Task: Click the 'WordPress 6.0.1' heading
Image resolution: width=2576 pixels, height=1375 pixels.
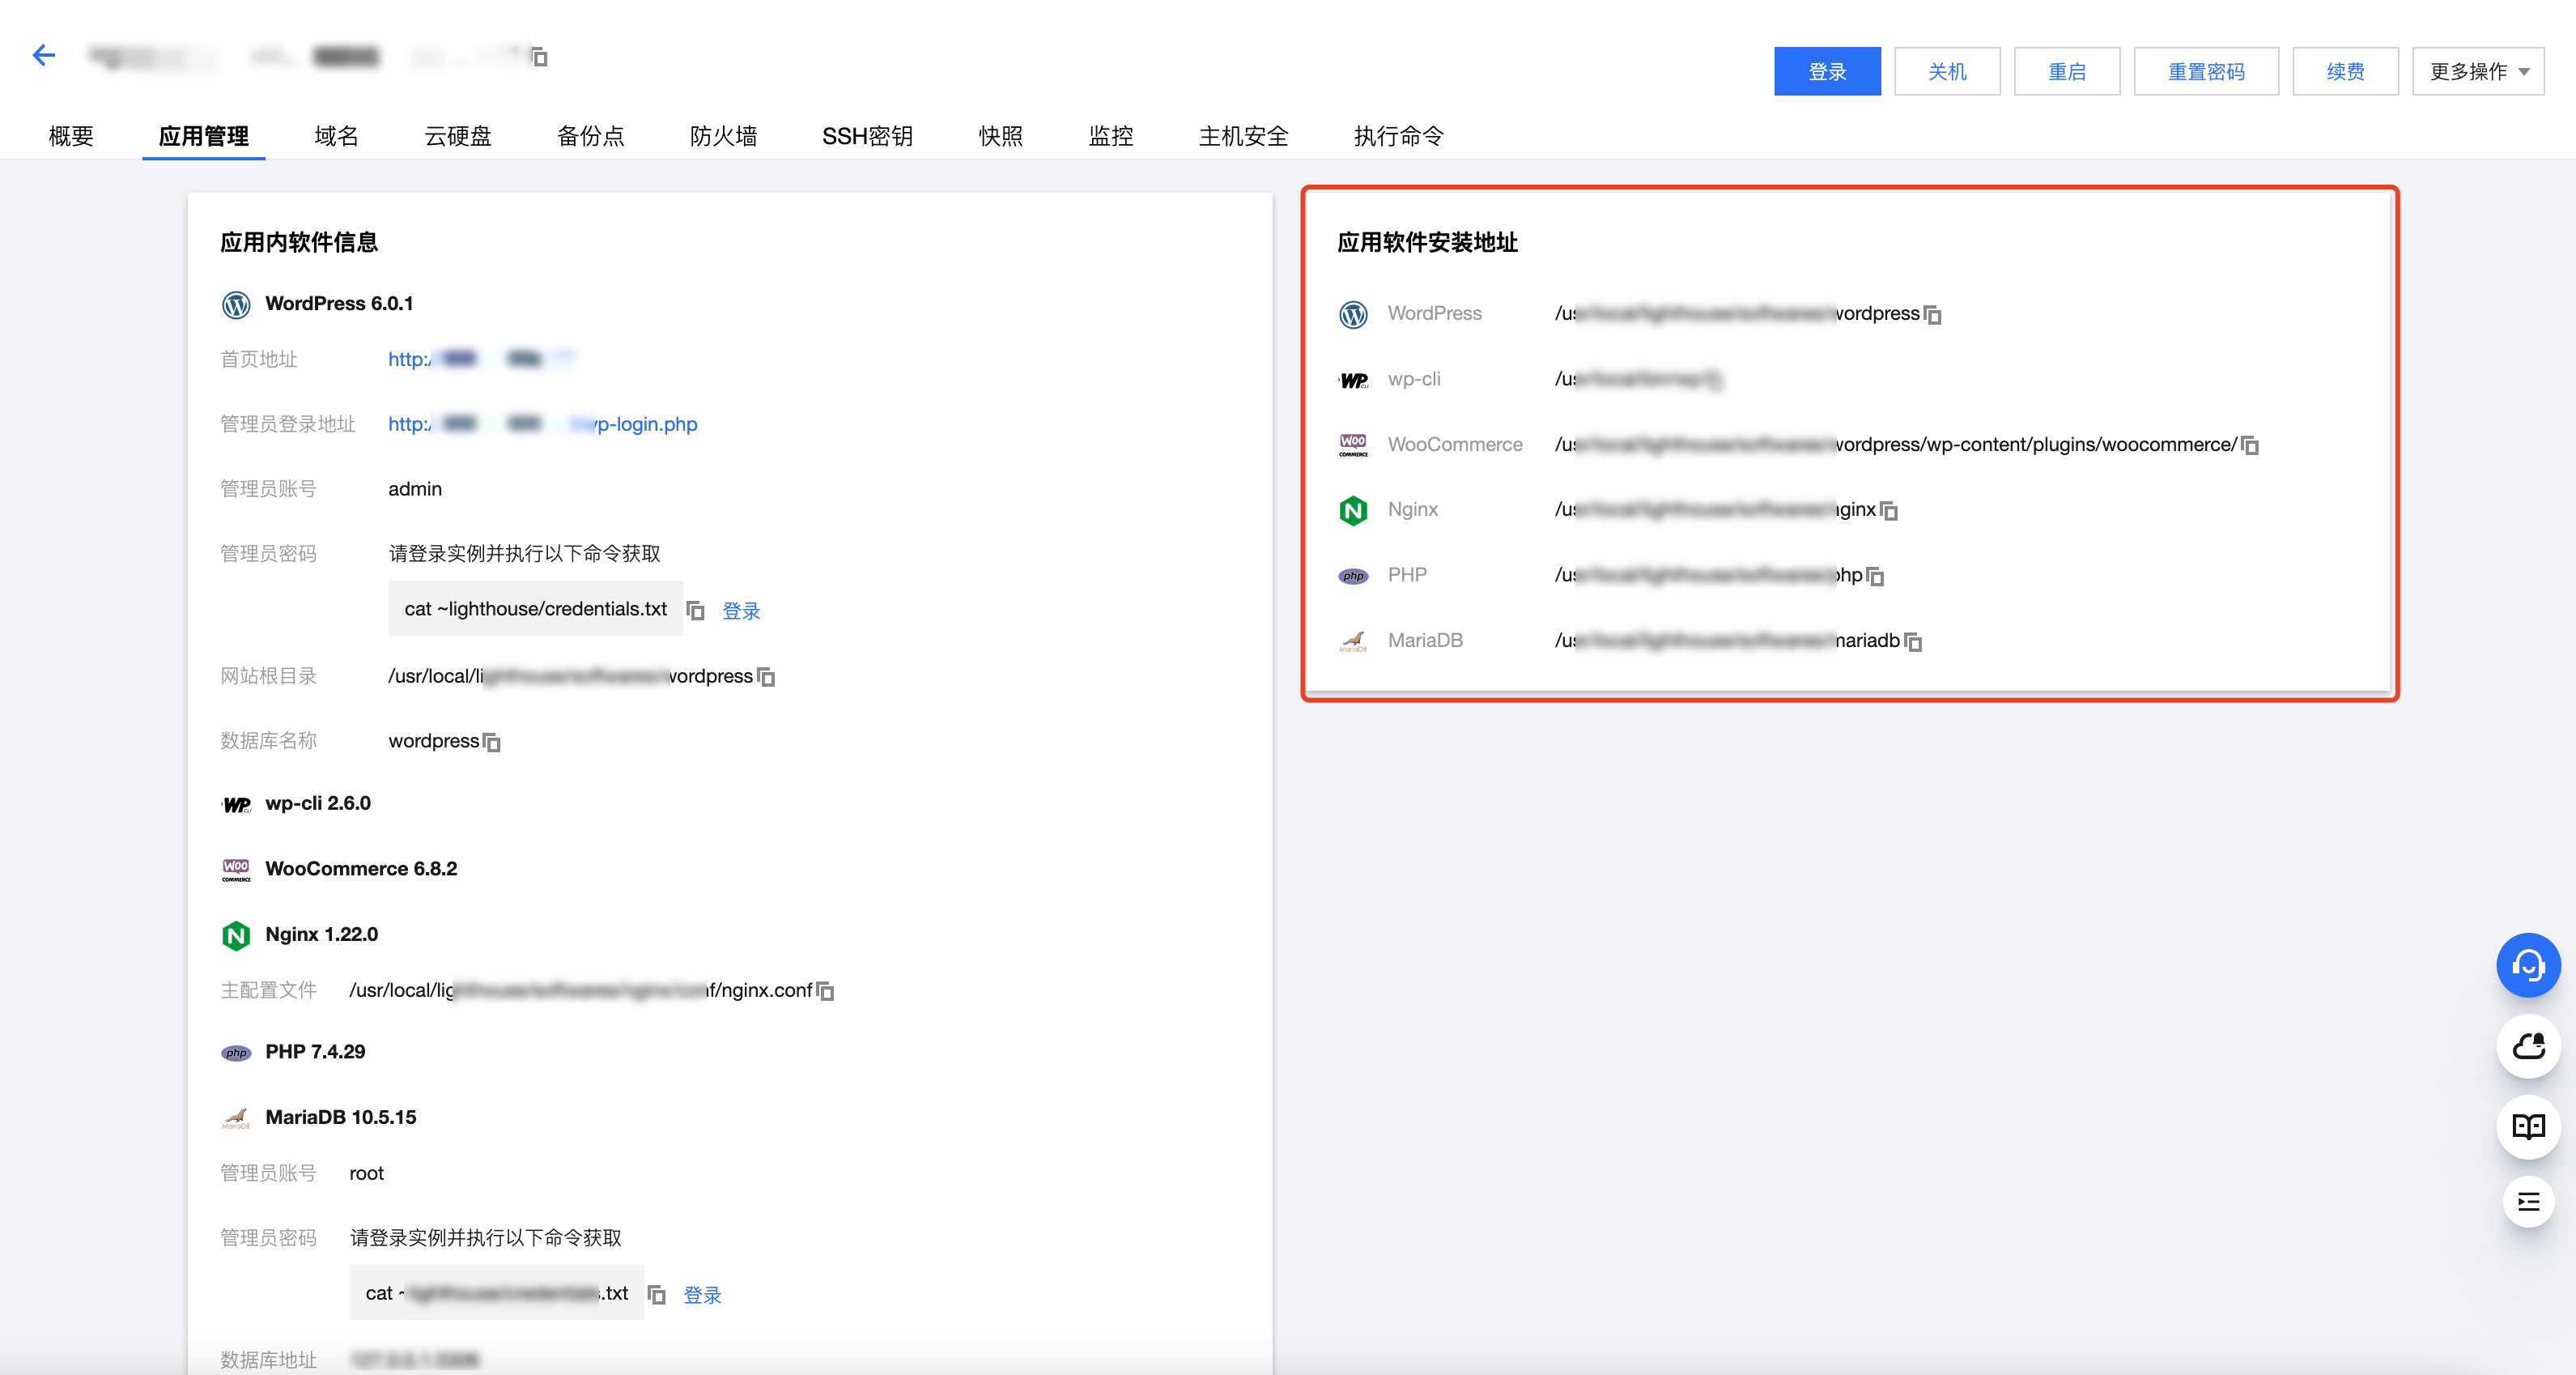Action: (339, 304)
